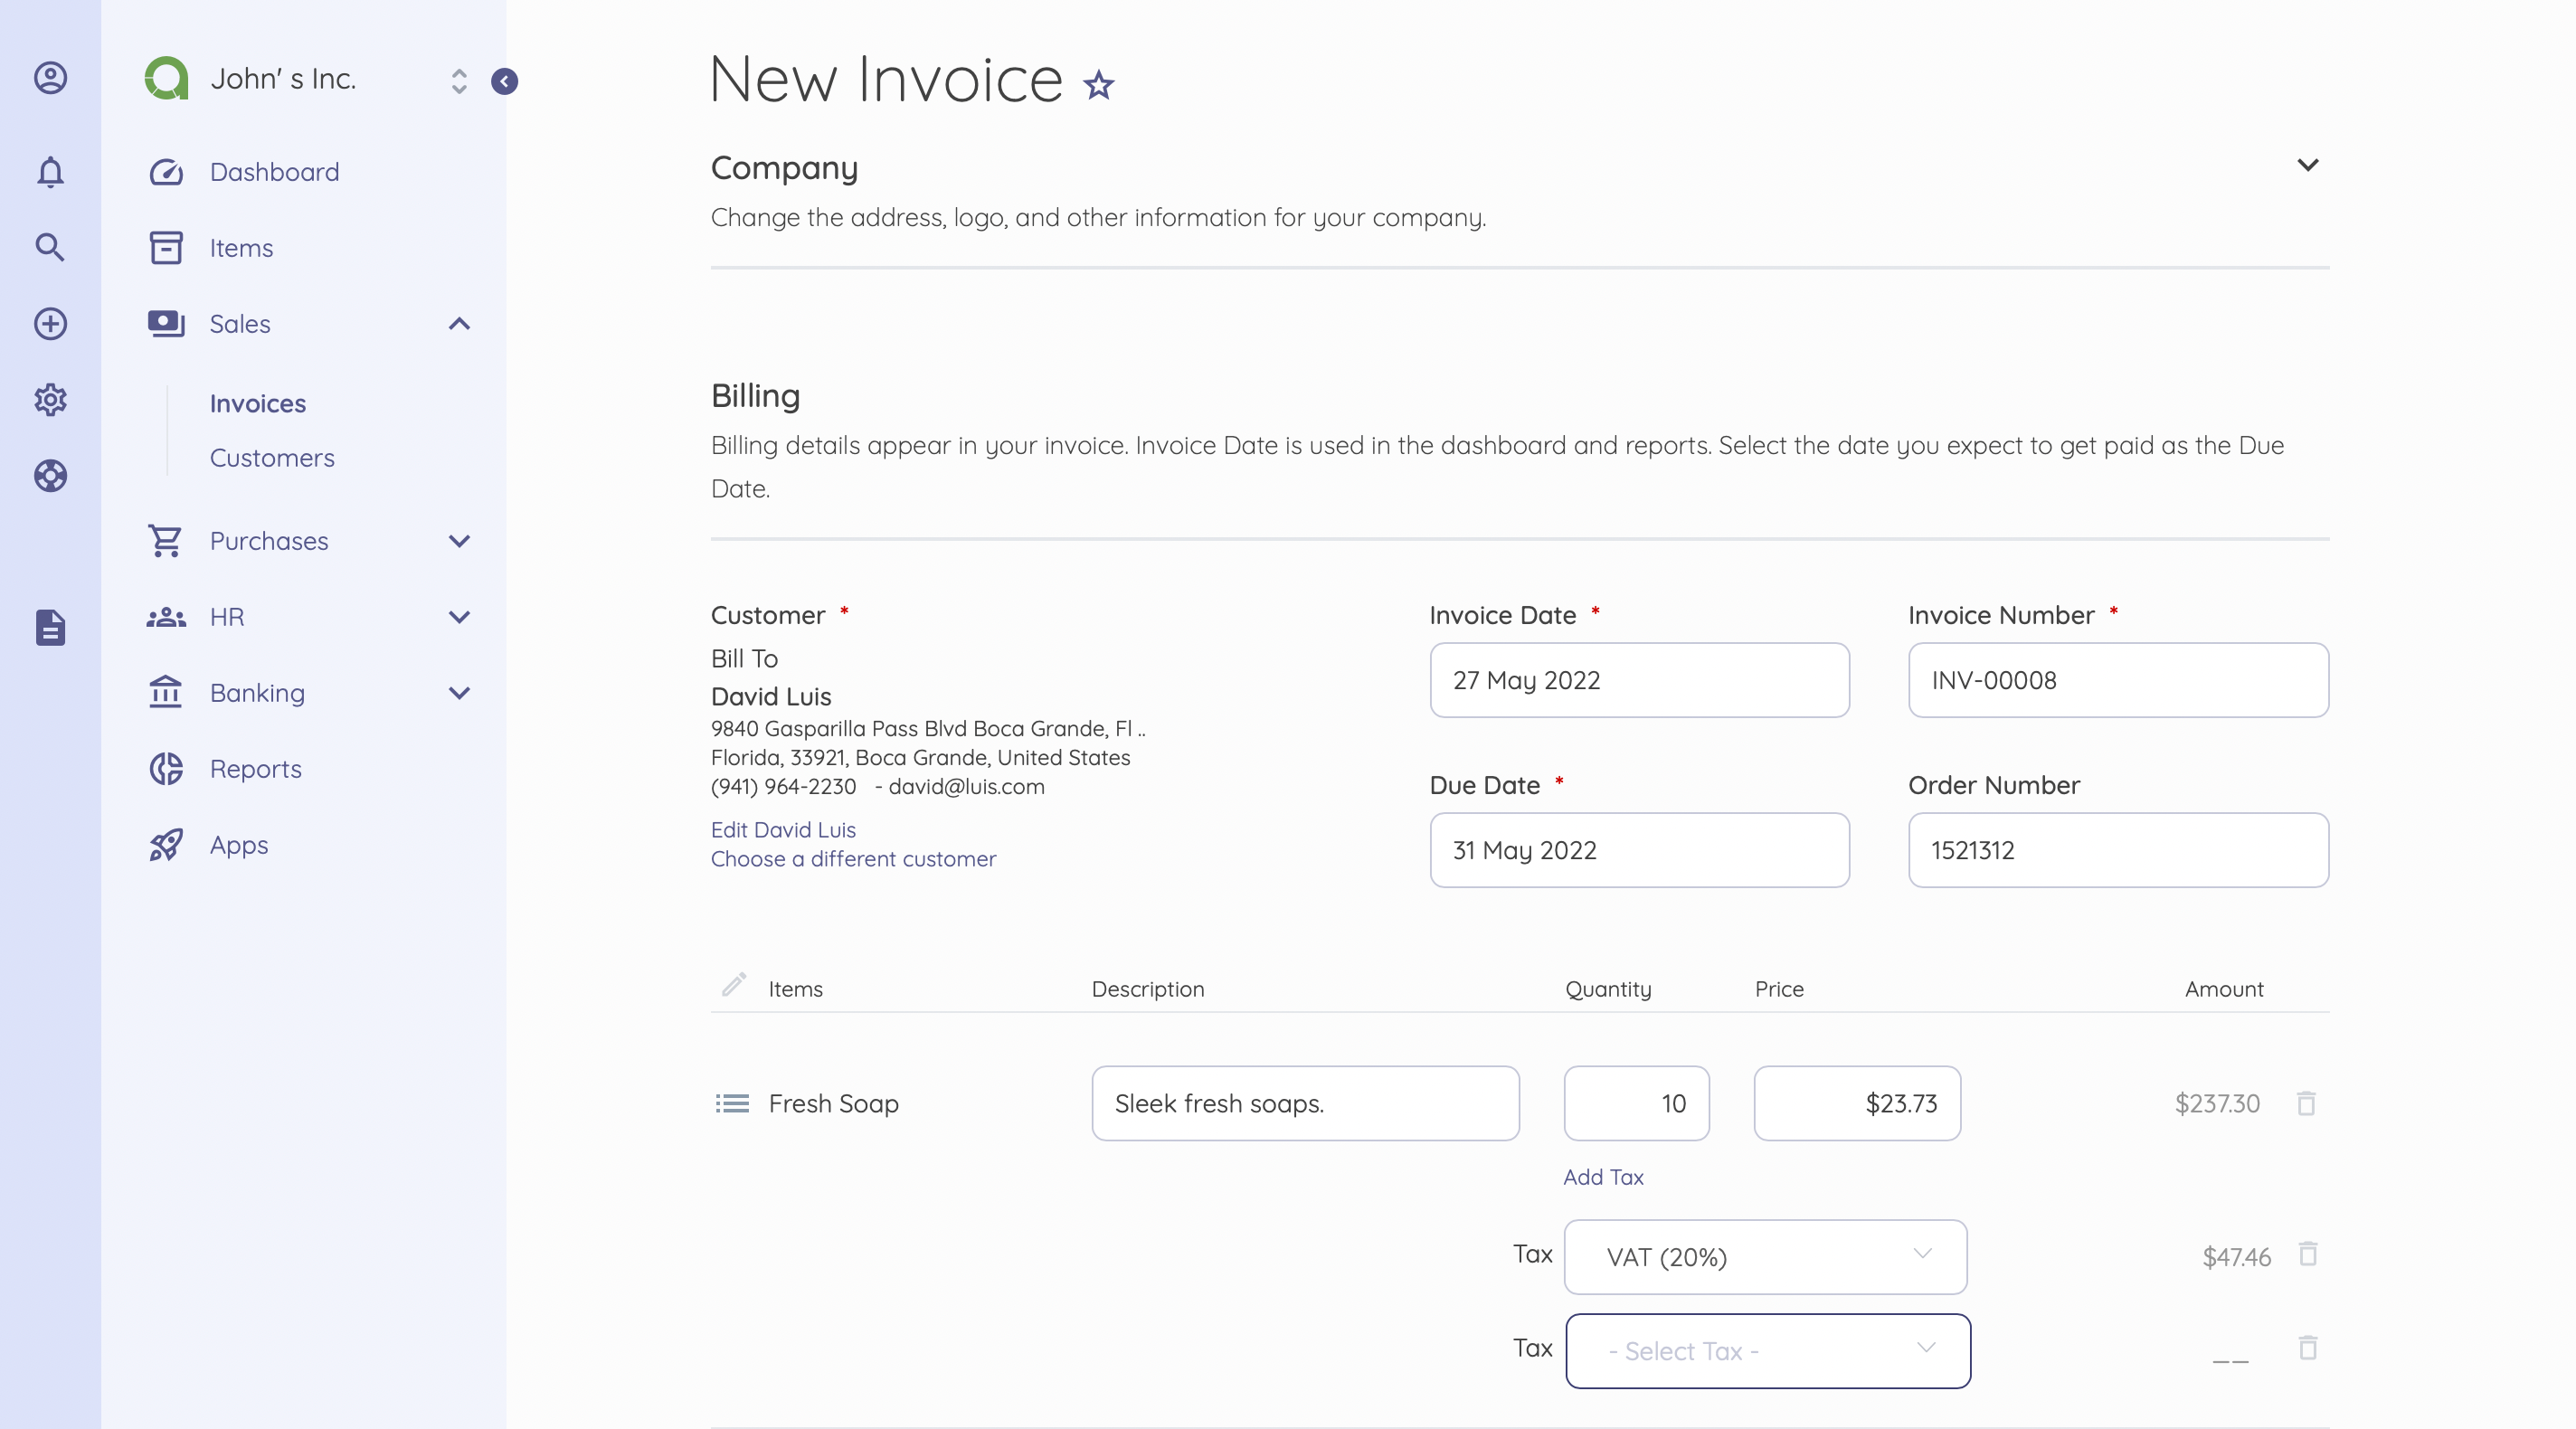Click the Apps rocket icon
The height and width of the screenshot is (1429, 2576).
click(x=166, y=845)
